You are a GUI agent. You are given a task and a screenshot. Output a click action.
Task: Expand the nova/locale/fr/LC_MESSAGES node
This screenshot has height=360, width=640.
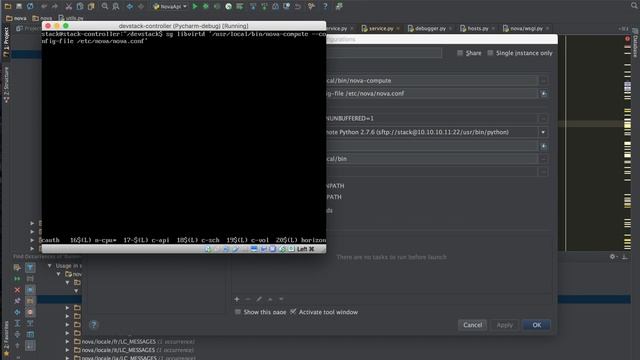(x=68, y=342)
